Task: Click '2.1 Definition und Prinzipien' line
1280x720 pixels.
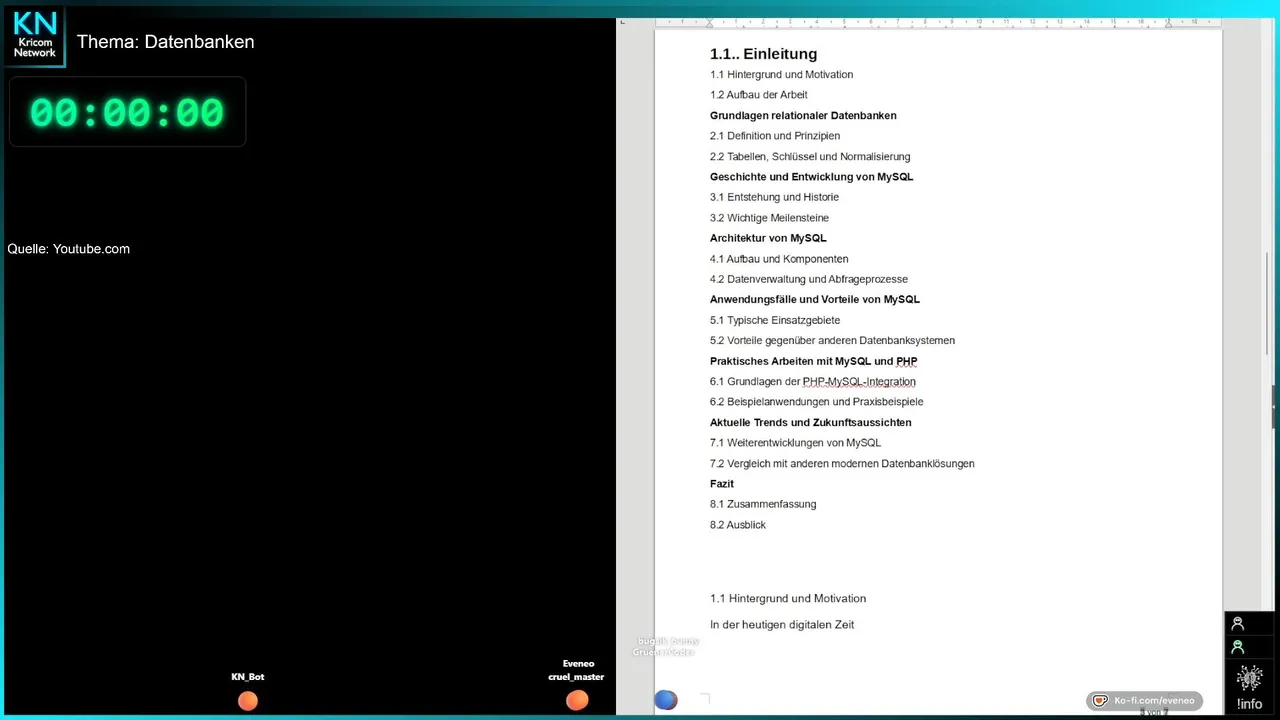Action: pos(775,136)
